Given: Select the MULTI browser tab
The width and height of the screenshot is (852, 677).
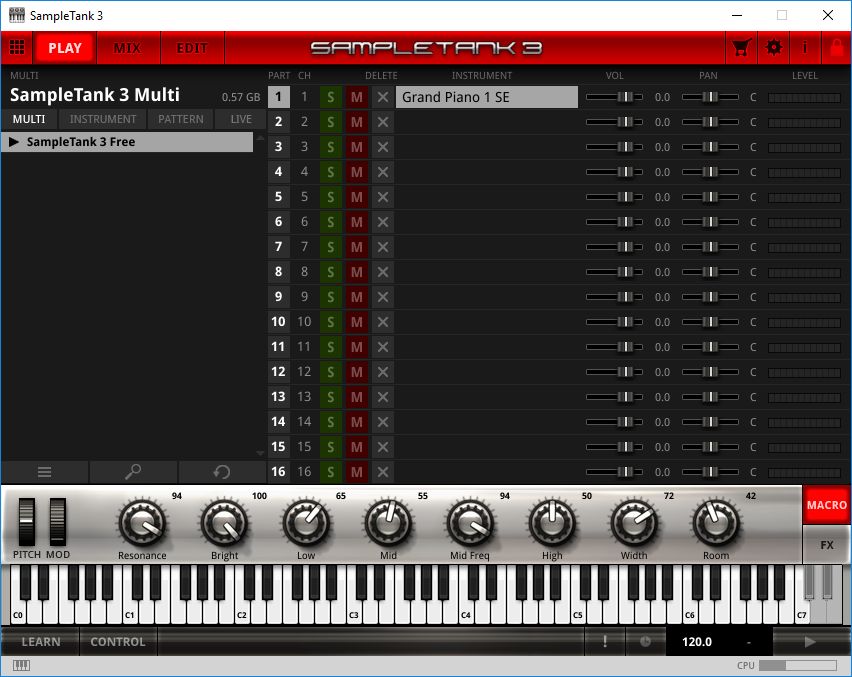Looking at the screenshot, I should click(x=29, y=119).
